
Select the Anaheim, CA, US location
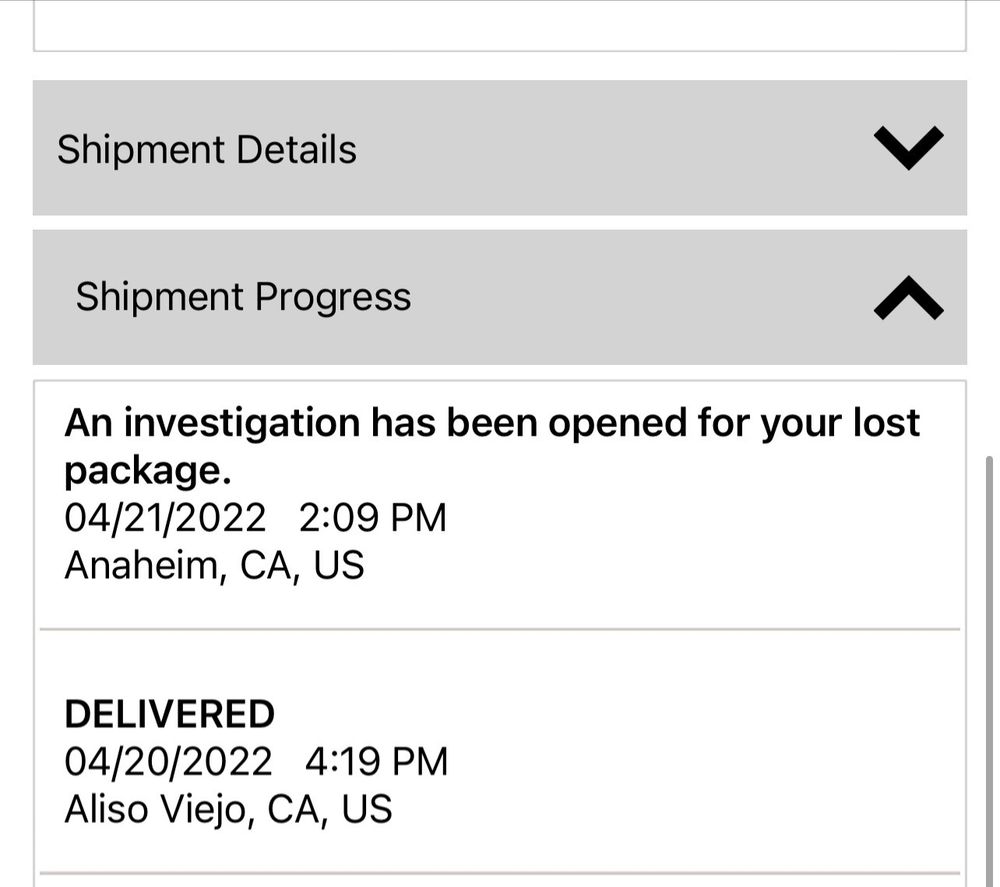pos(214,566)
